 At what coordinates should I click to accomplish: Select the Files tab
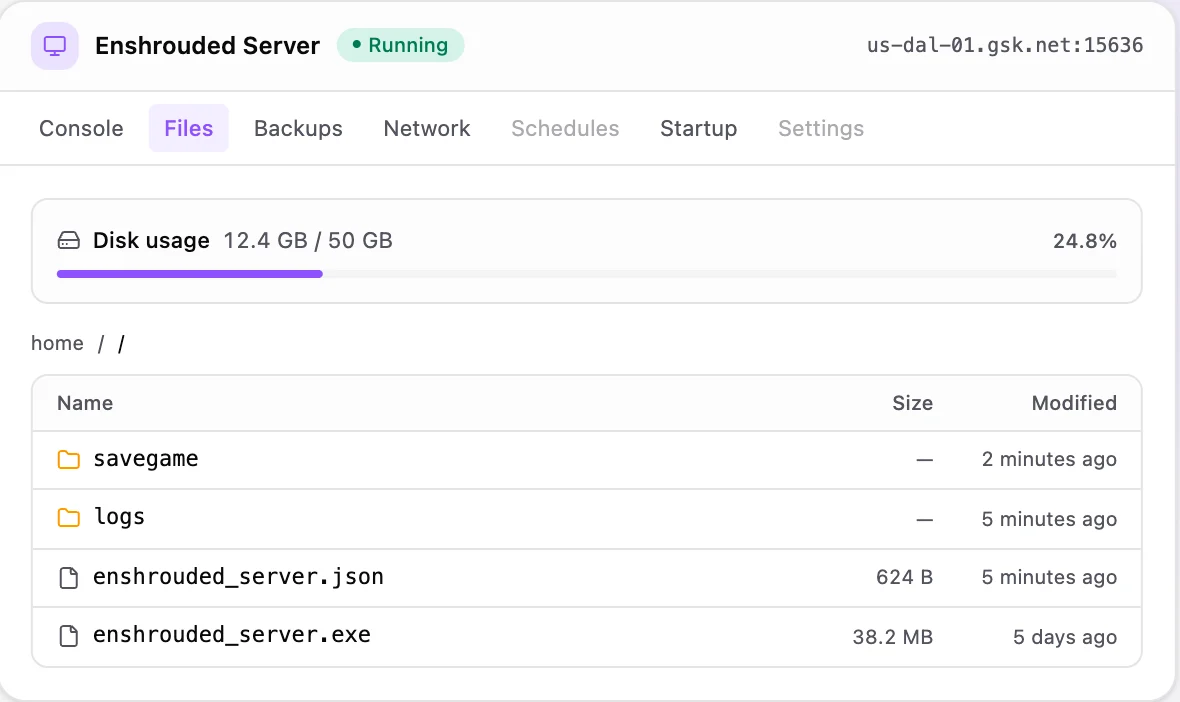click(189, 129)
